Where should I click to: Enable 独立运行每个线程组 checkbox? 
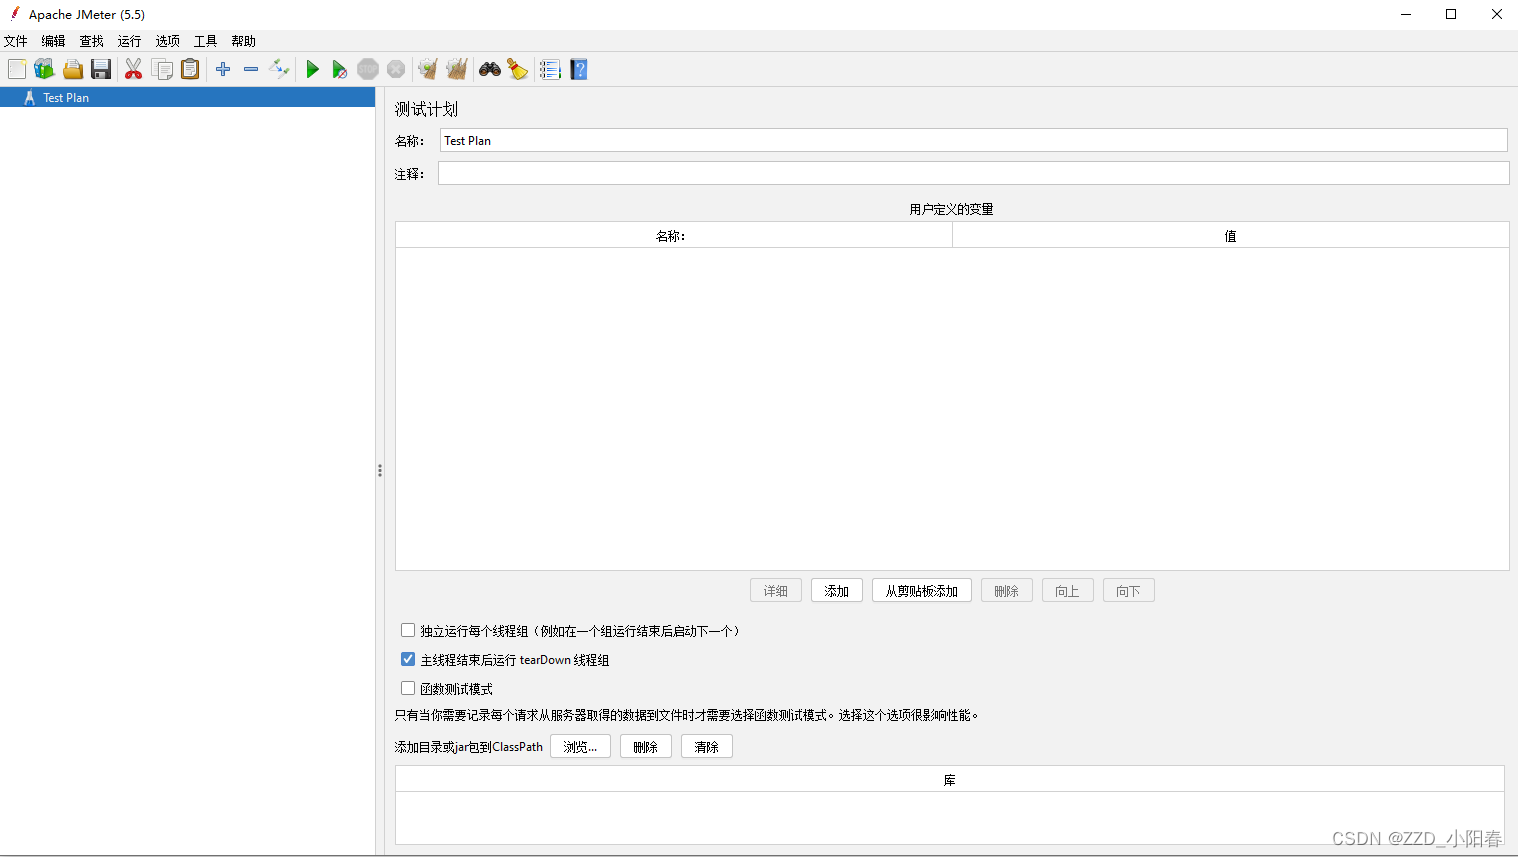pos(408,630)
